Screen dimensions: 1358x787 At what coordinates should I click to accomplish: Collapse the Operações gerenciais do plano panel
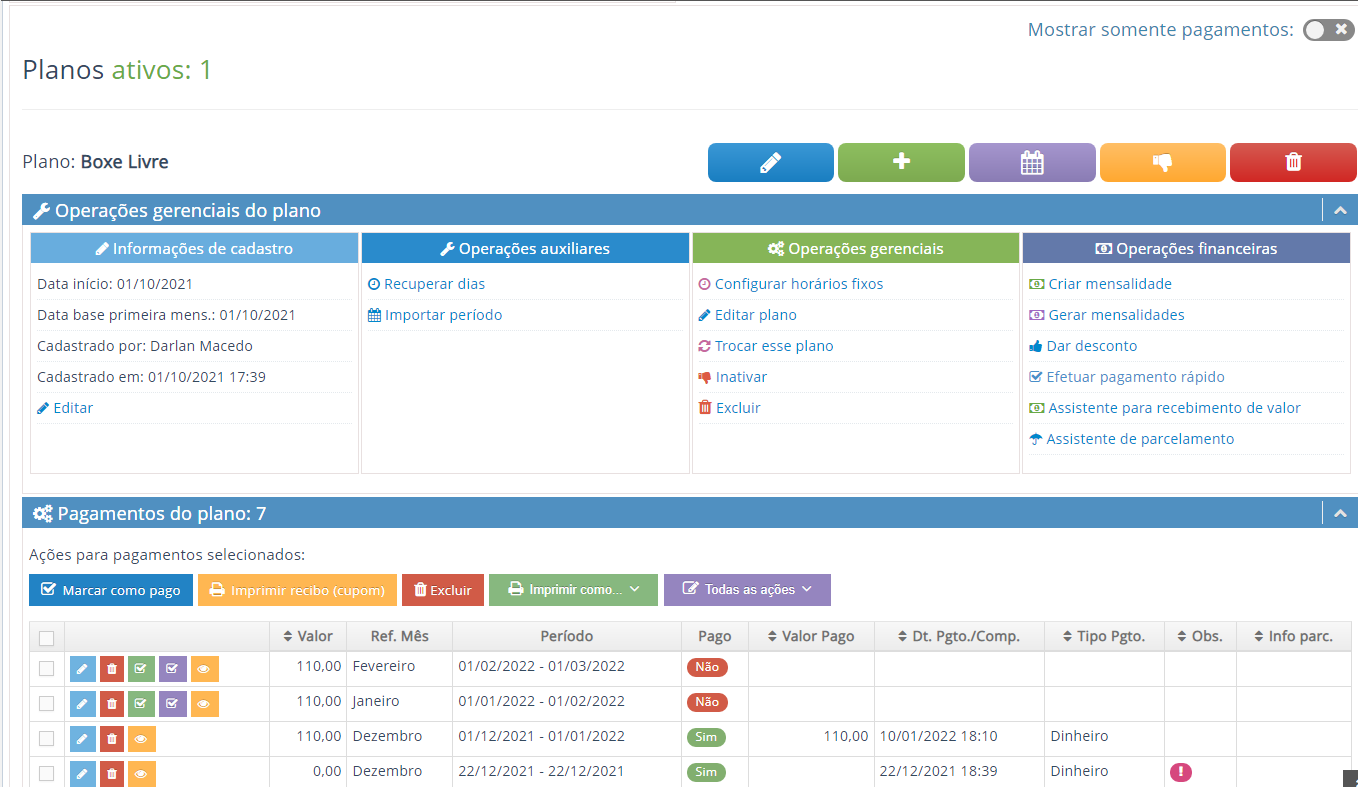(1340, 211)
